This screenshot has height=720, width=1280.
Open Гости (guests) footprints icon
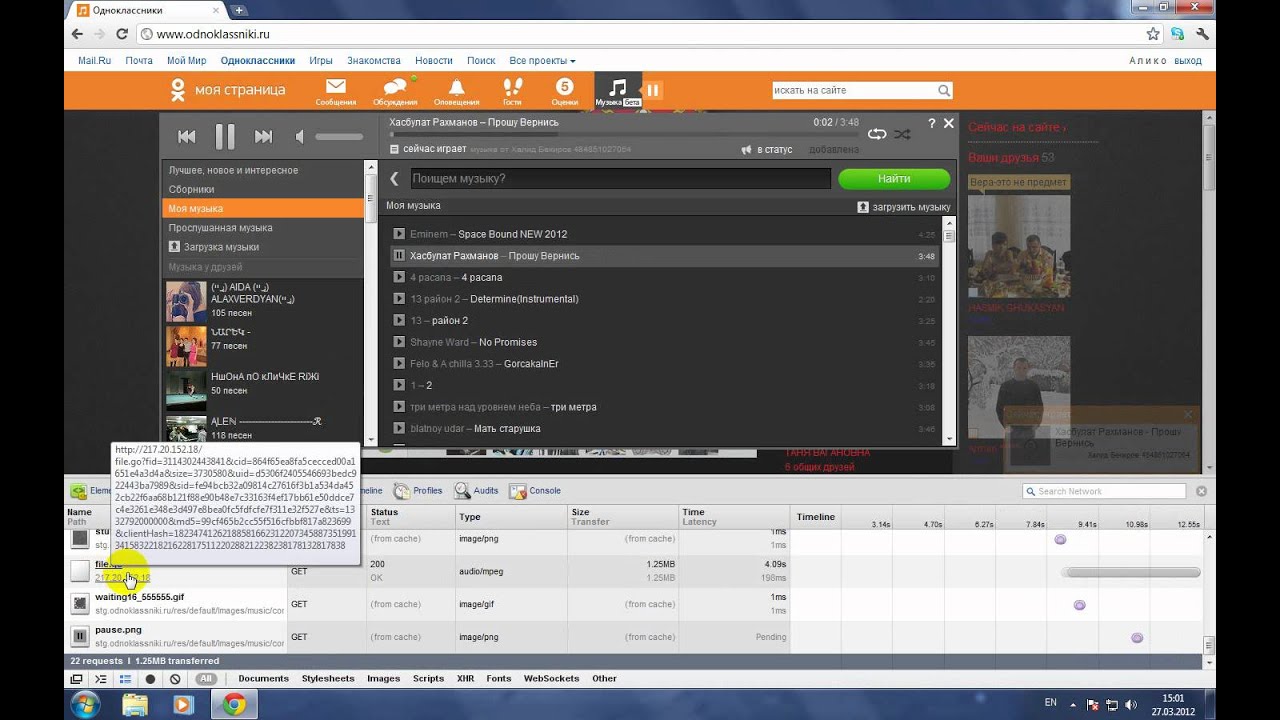tap(512, 92)
